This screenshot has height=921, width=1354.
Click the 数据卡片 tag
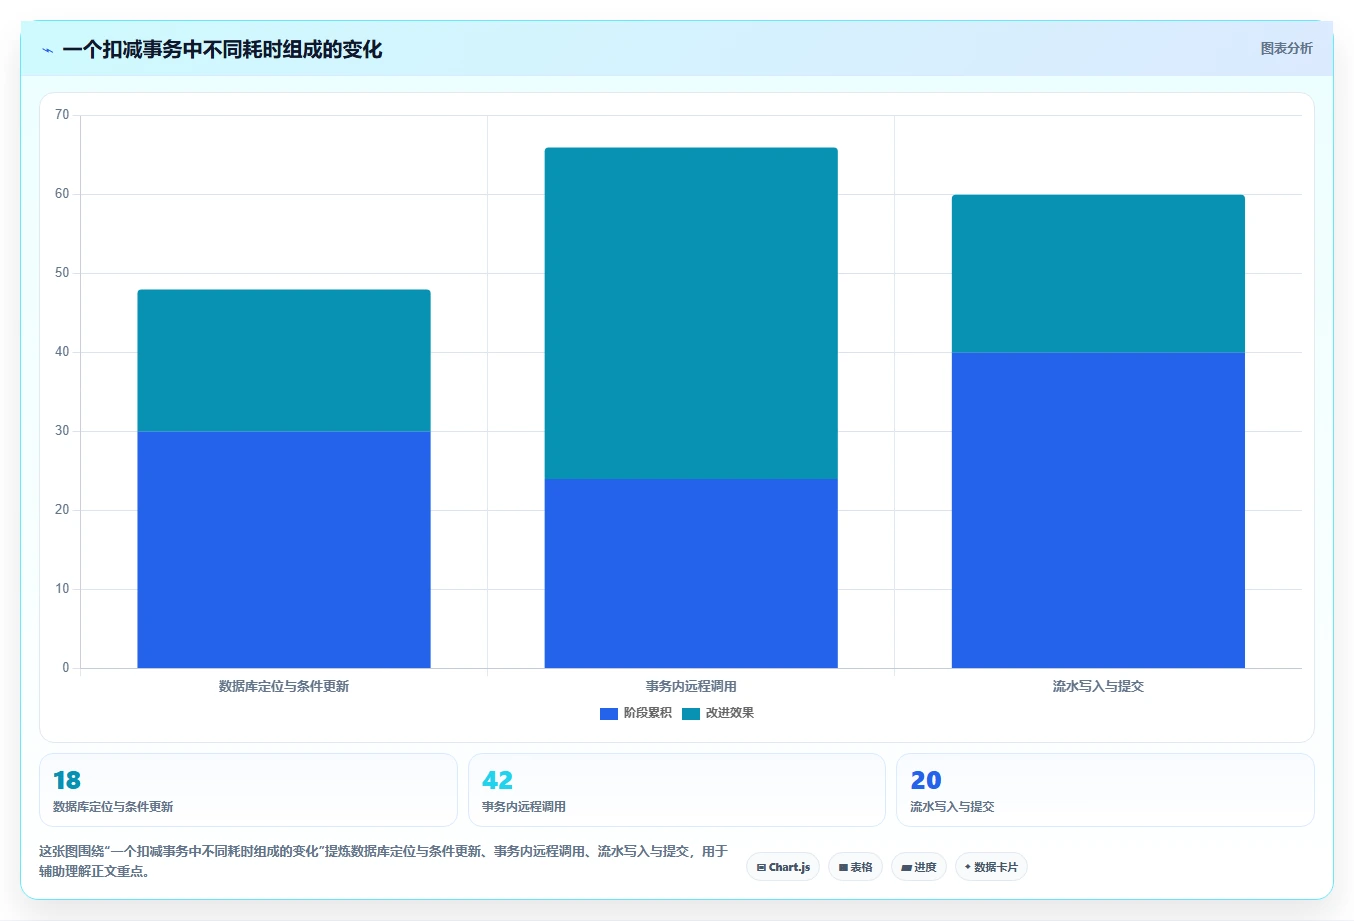[x=991, y=867]
